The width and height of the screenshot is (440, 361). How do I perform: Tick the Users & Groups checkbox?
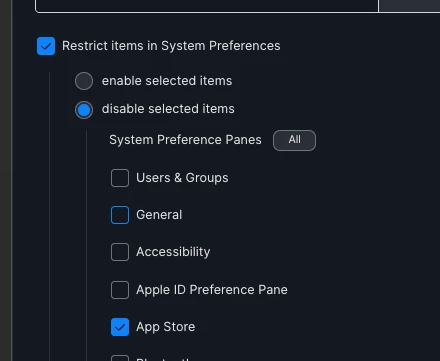[120, 178]
